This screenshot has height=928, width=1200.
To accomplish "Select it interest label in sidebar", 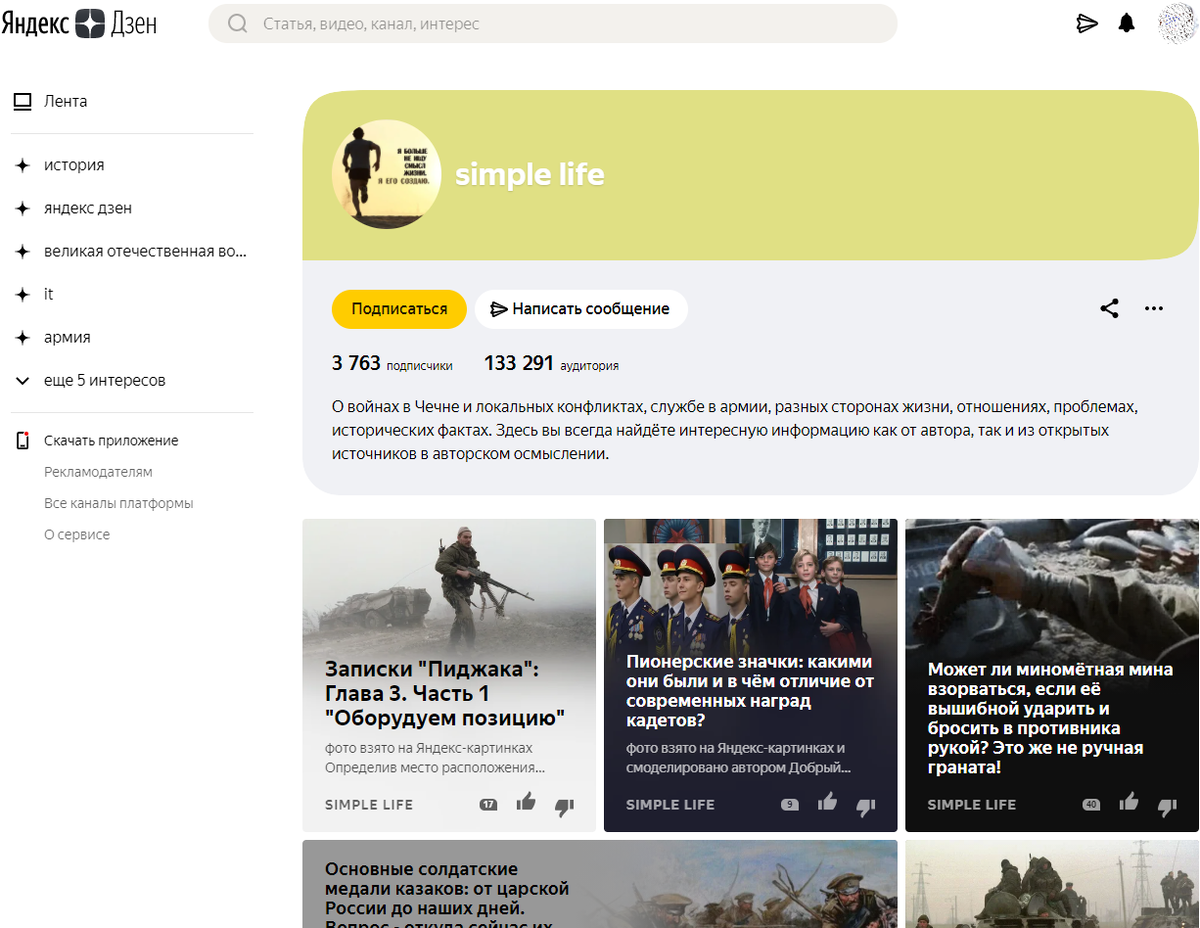I will pyautogui.click(x=48, y=294).
